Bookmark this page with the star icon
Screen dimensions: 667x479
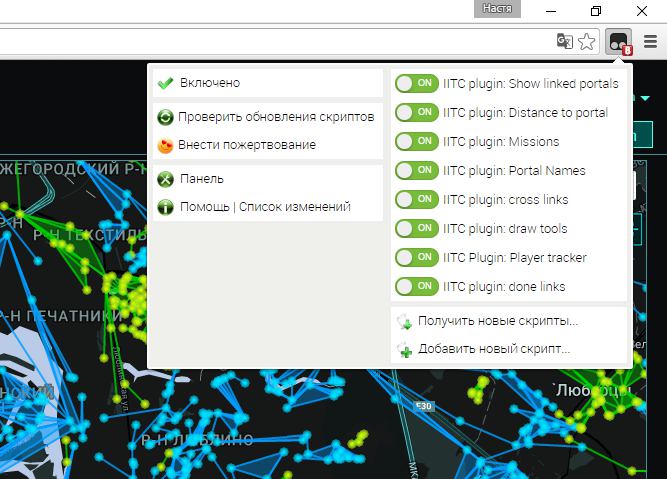pos(587,41)
